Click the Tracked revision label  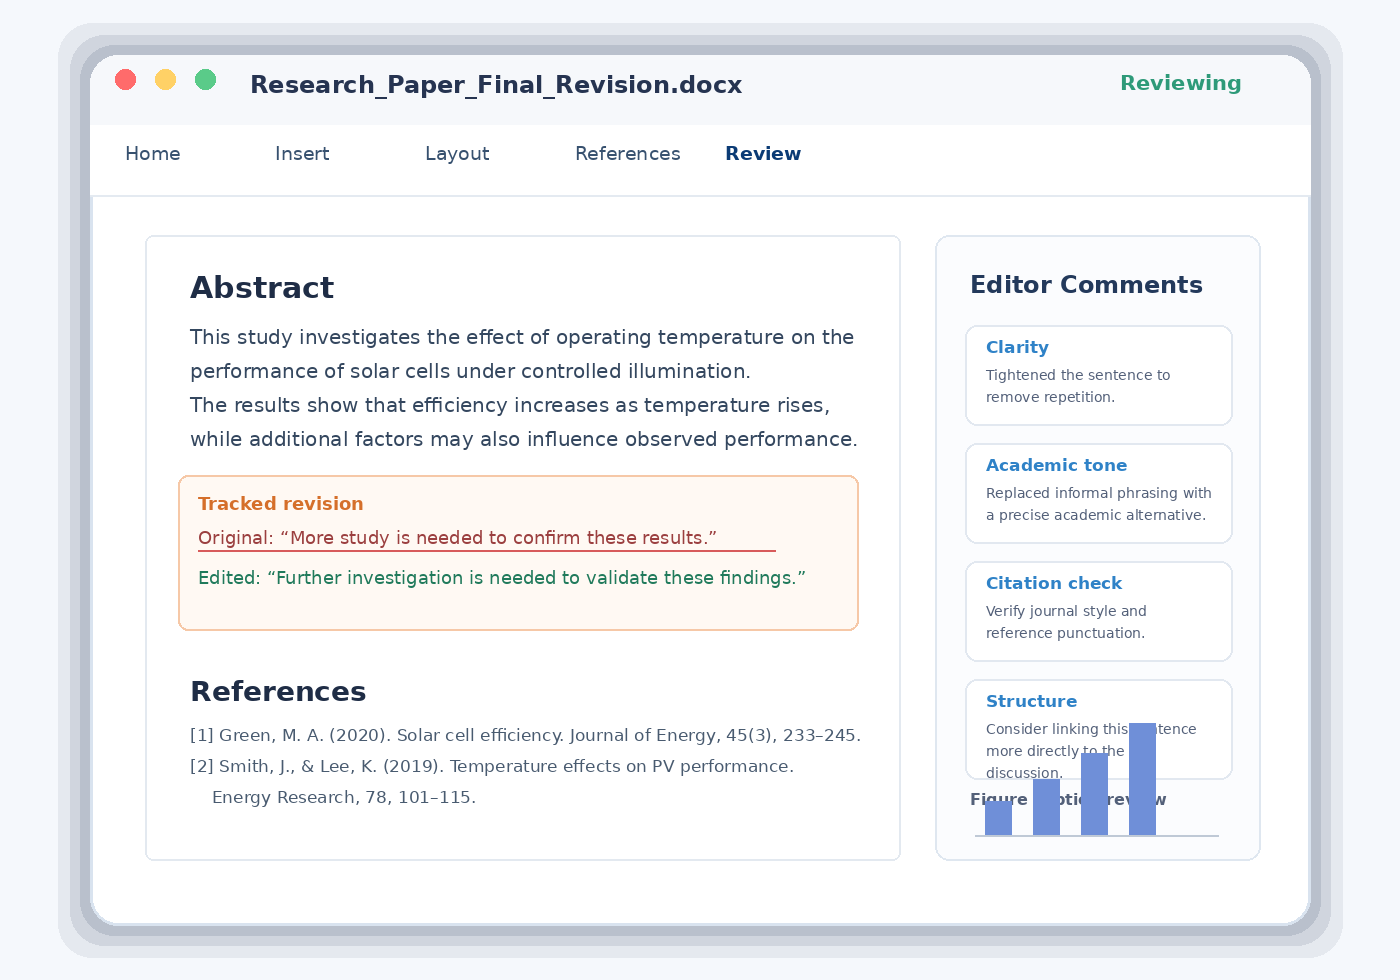(281, 504)
